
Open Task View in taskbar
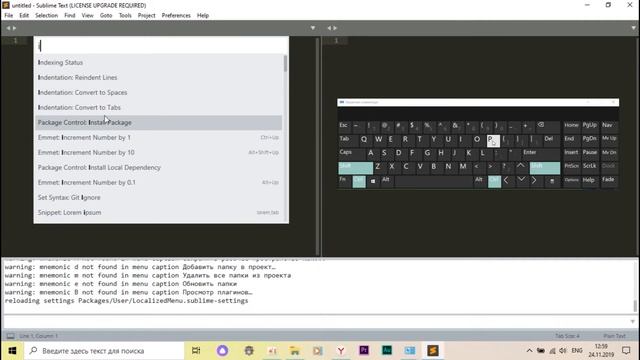click(196, 351)
